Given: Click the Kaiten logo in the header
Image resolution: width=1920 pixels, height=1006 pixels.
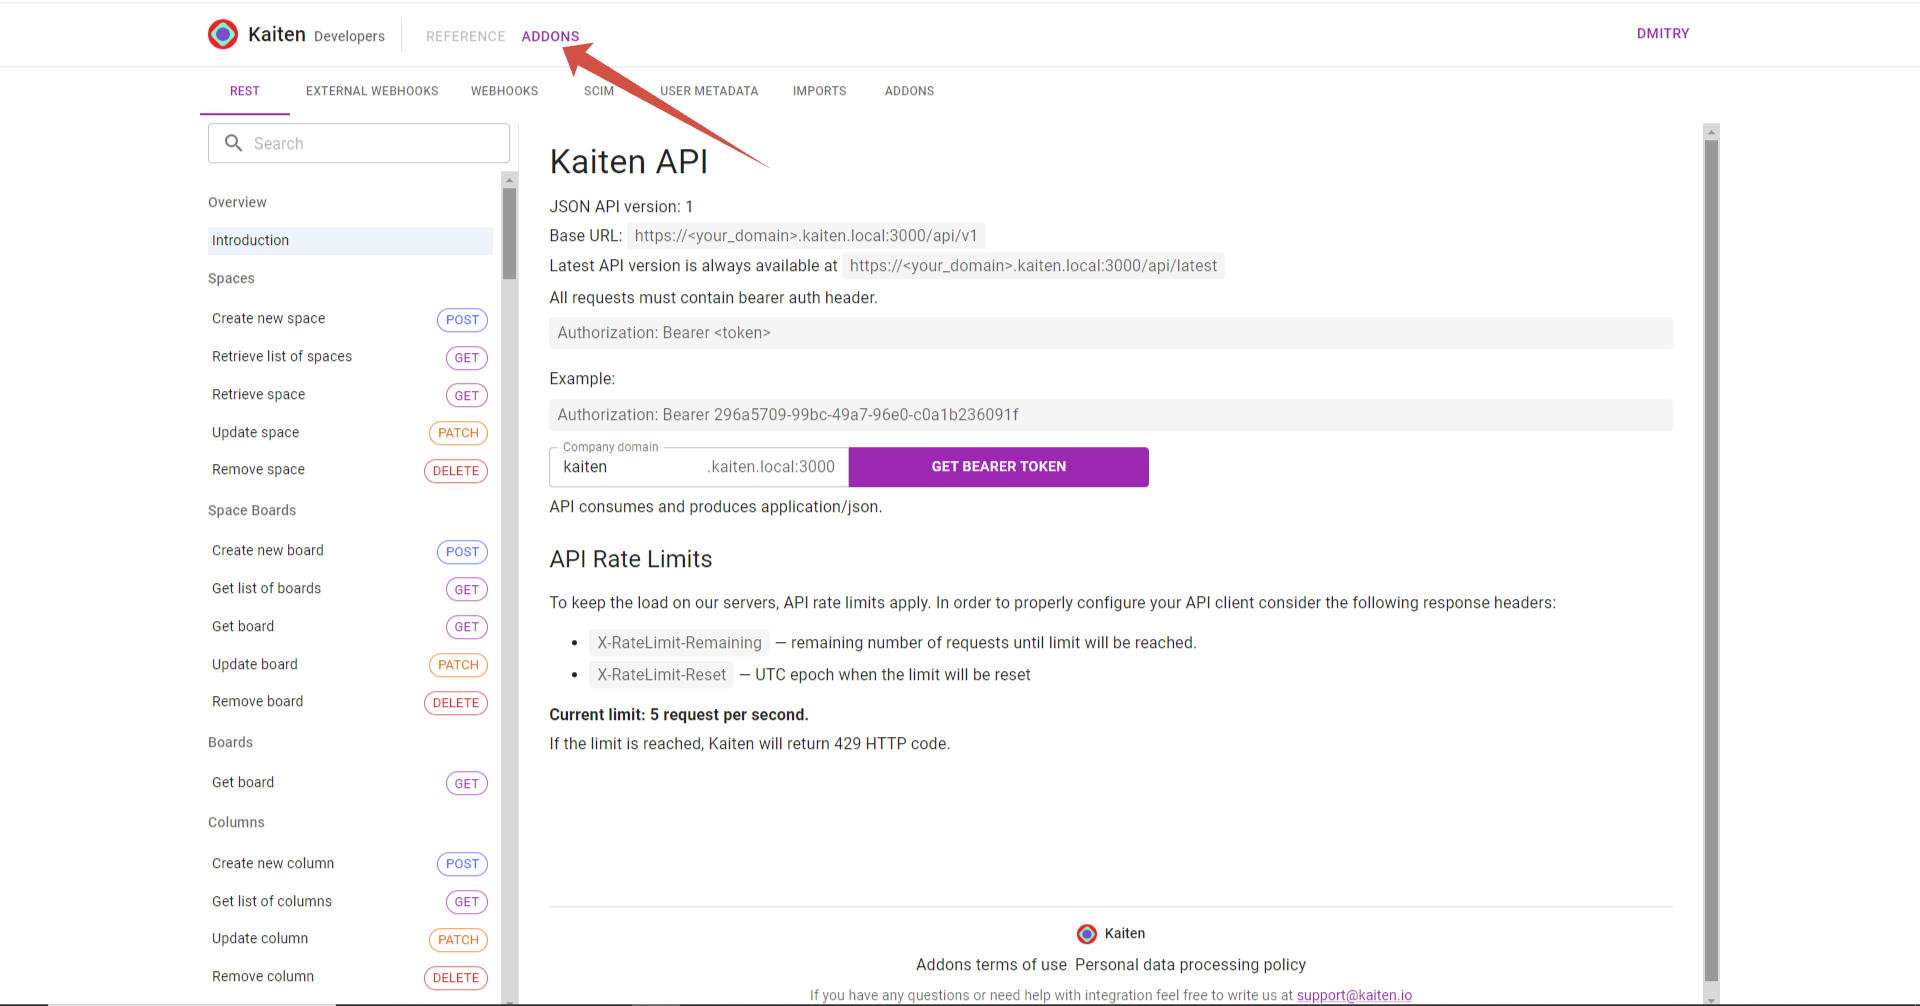Looking at the screenshot, I should (x=222, y=33).
